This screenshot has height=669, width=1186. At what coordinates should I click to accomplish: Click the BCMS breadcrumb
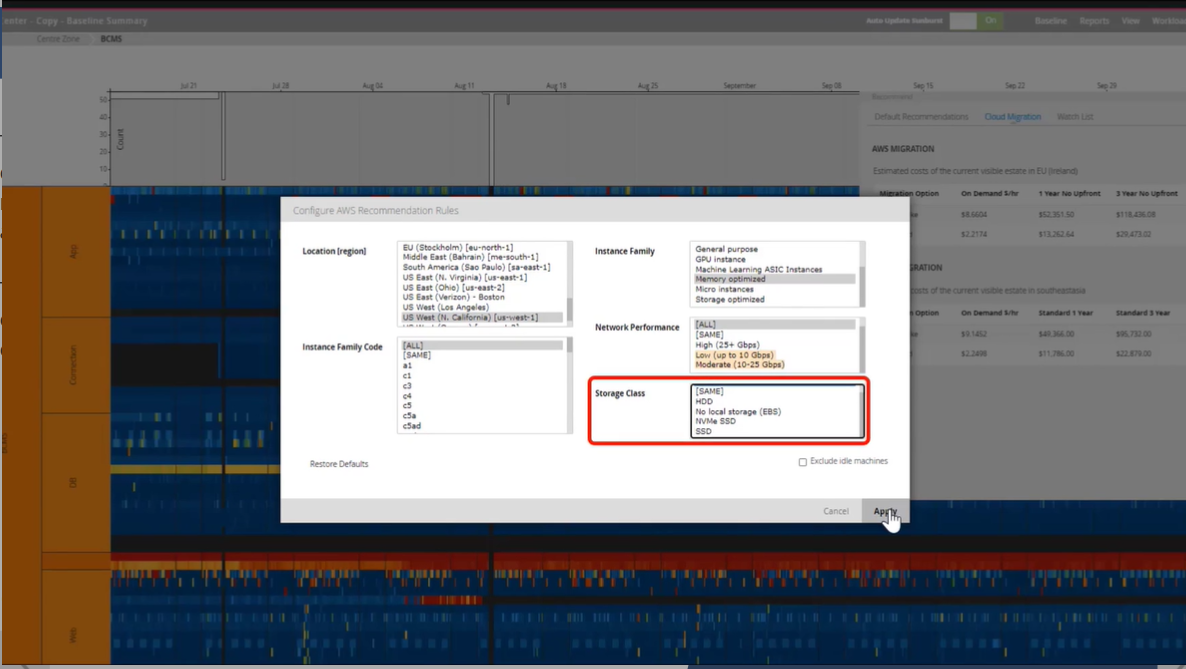[111, 39]
